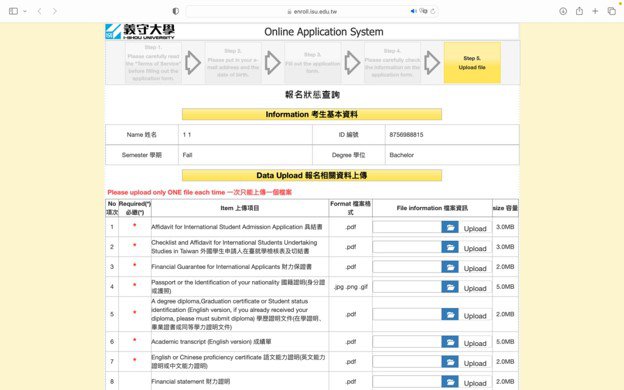
Task: Show the tab overview
Action: click(x=612, y=11)
